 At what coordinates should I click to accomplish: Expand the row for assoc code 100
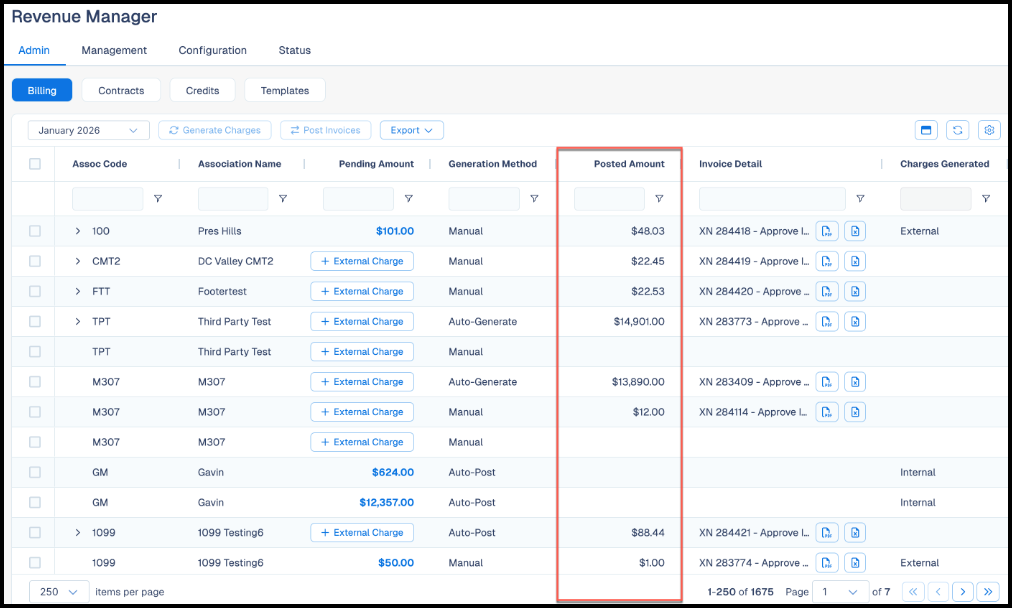[77, 231]
